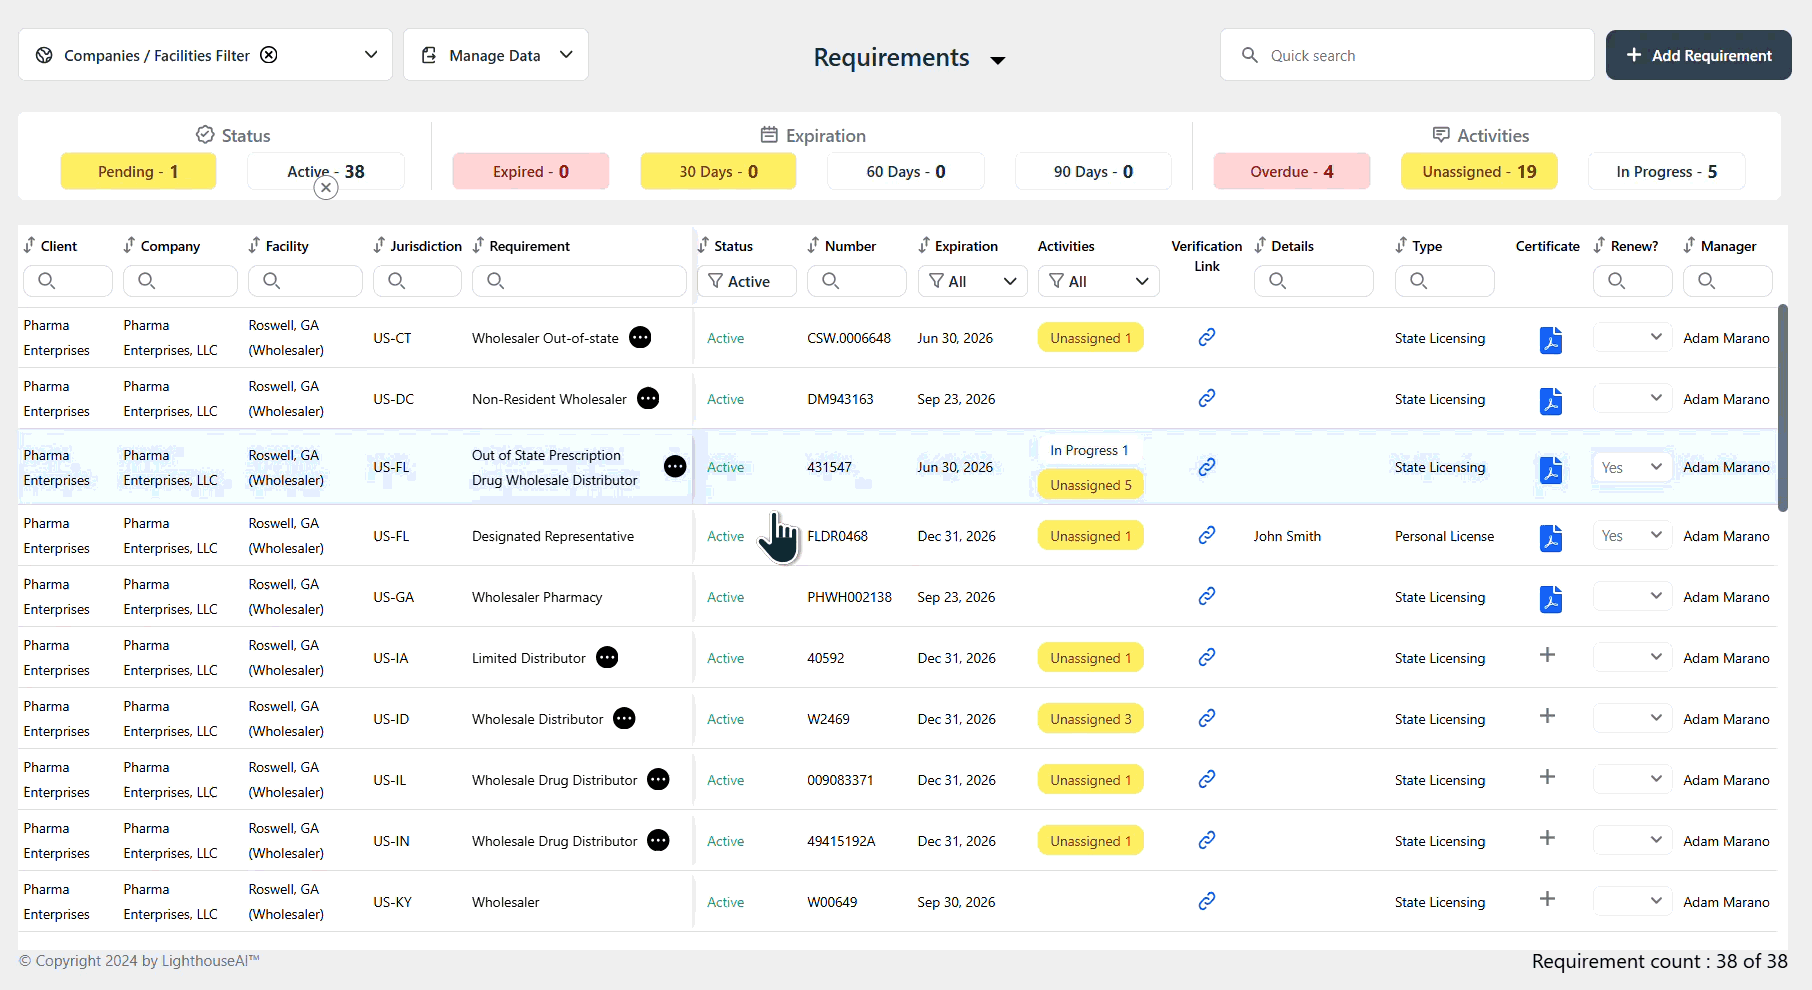Toggle the Pending status filter chip
This screenshot has width=1812, height=990.
coord(138,171)
